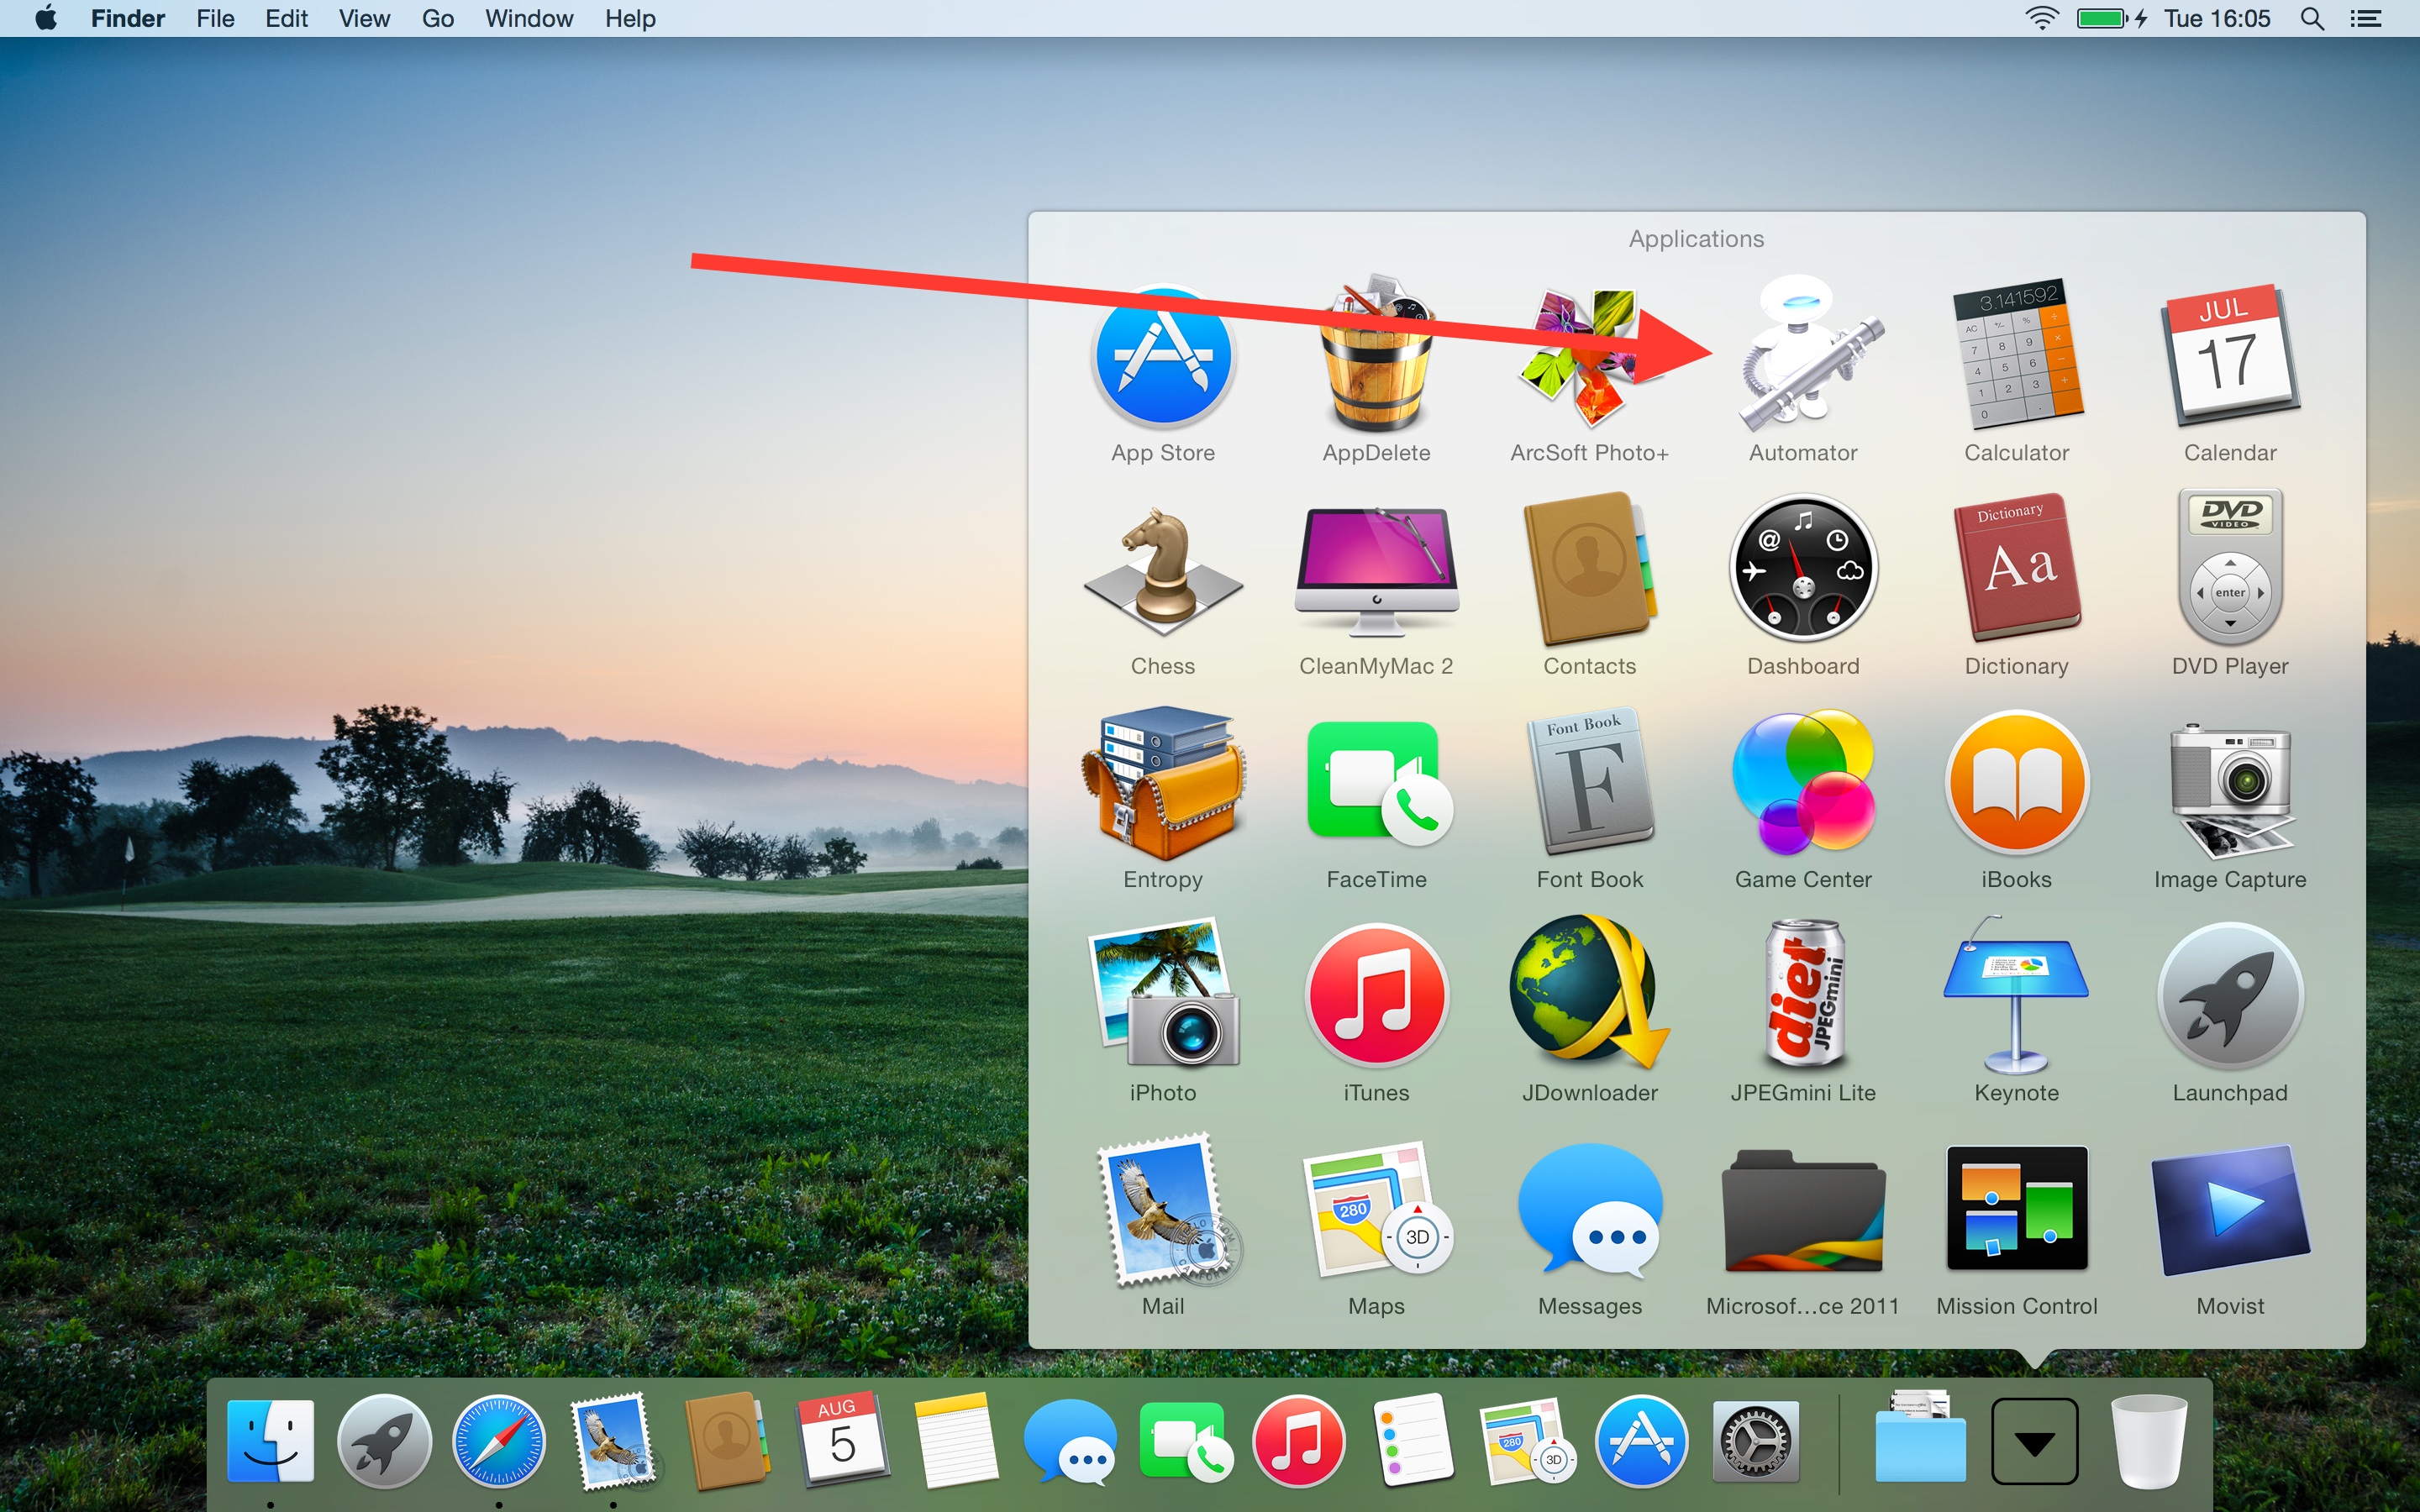Open Font Book
Image resolution: width=2420 pixels, height=1512 pixels.
click(x=1589, y=783)
